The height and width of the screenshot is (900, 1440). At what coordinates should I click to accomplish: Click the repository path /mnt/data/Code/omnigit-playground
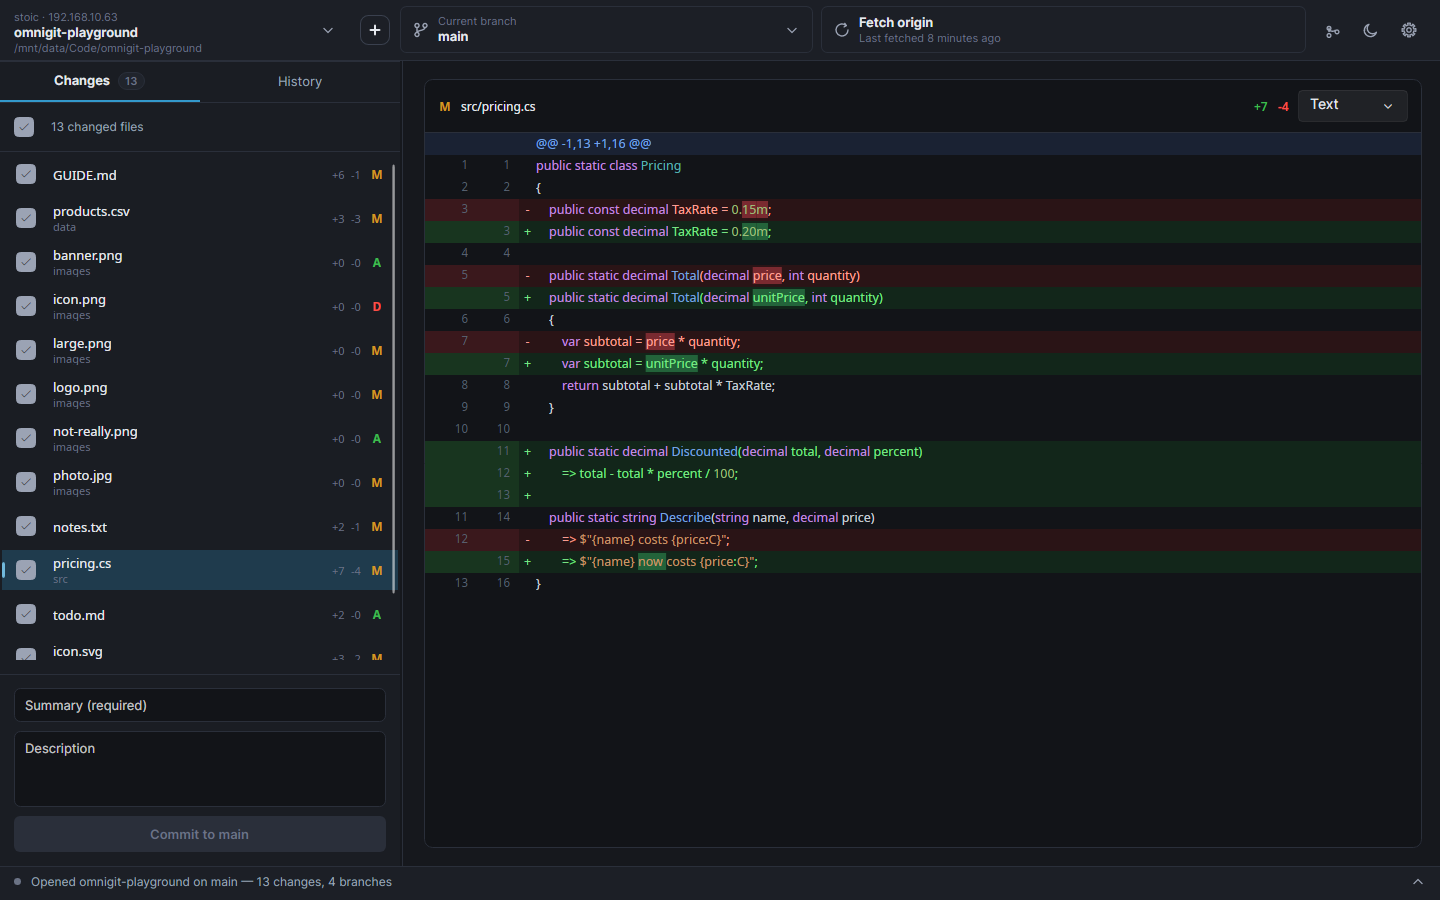[108, 48]
